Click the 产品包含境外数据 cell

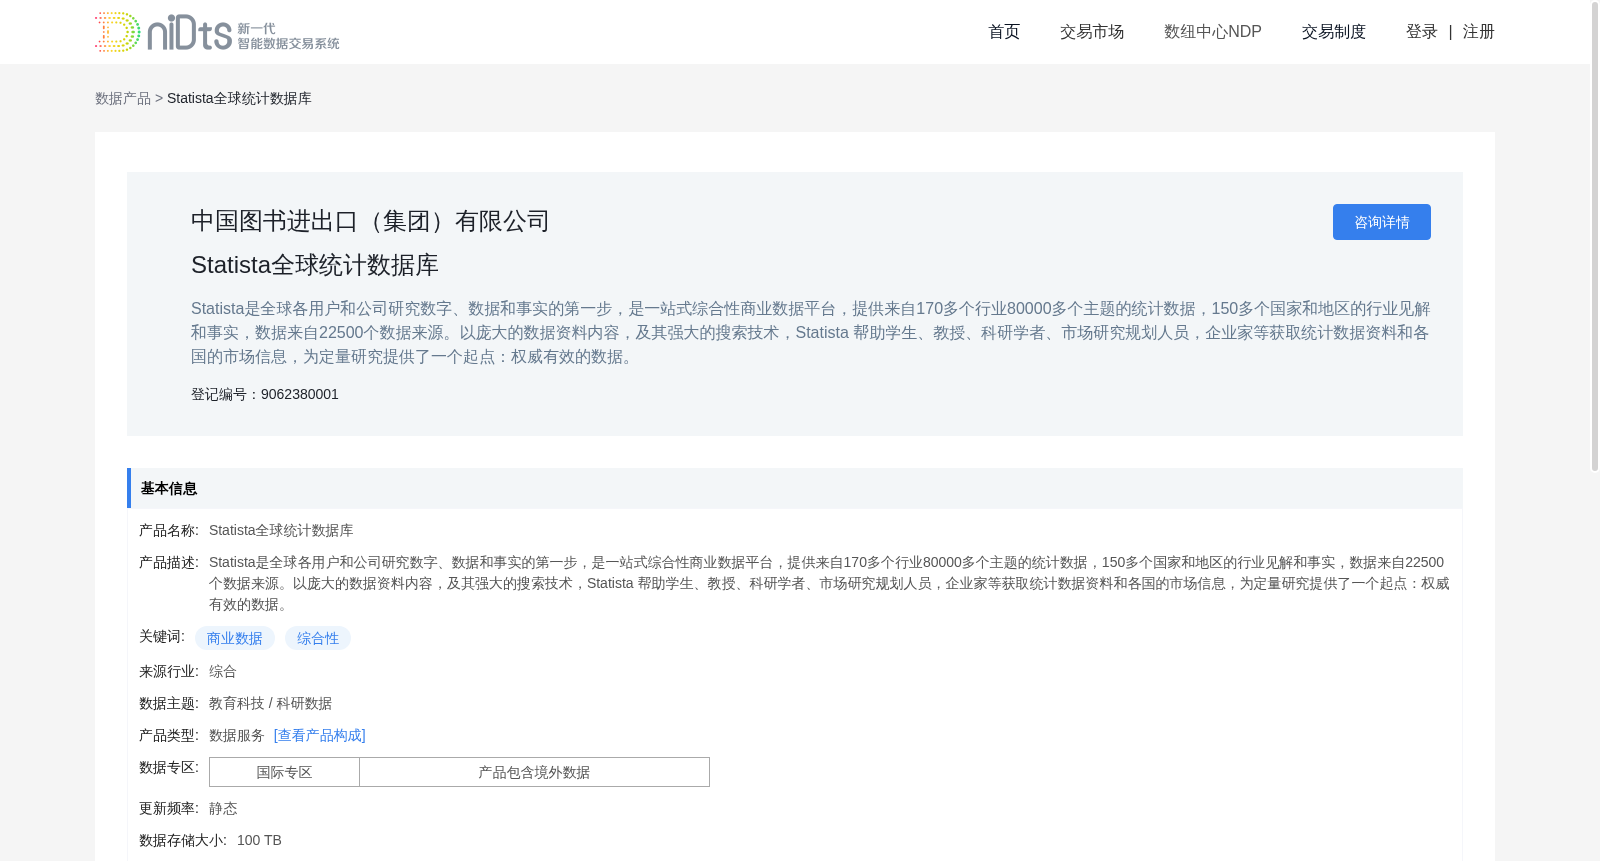coord(534,772)
